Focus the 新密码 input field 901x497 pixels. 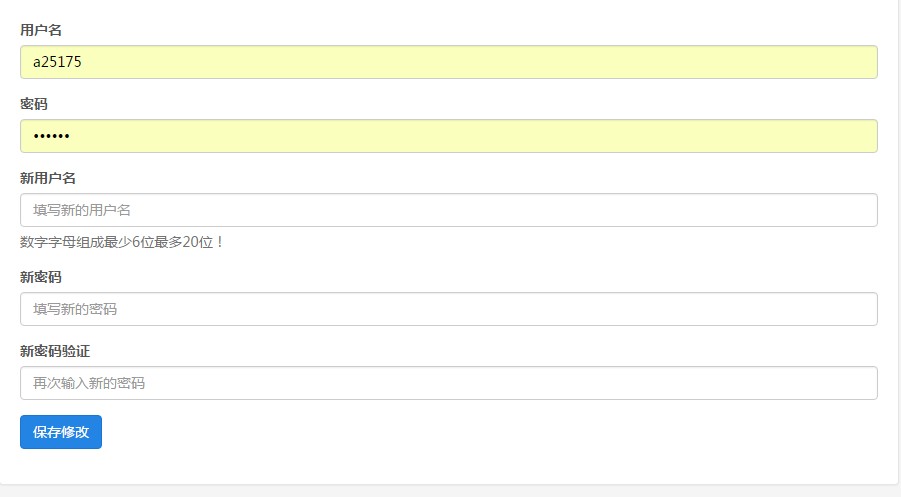[448, 309]
